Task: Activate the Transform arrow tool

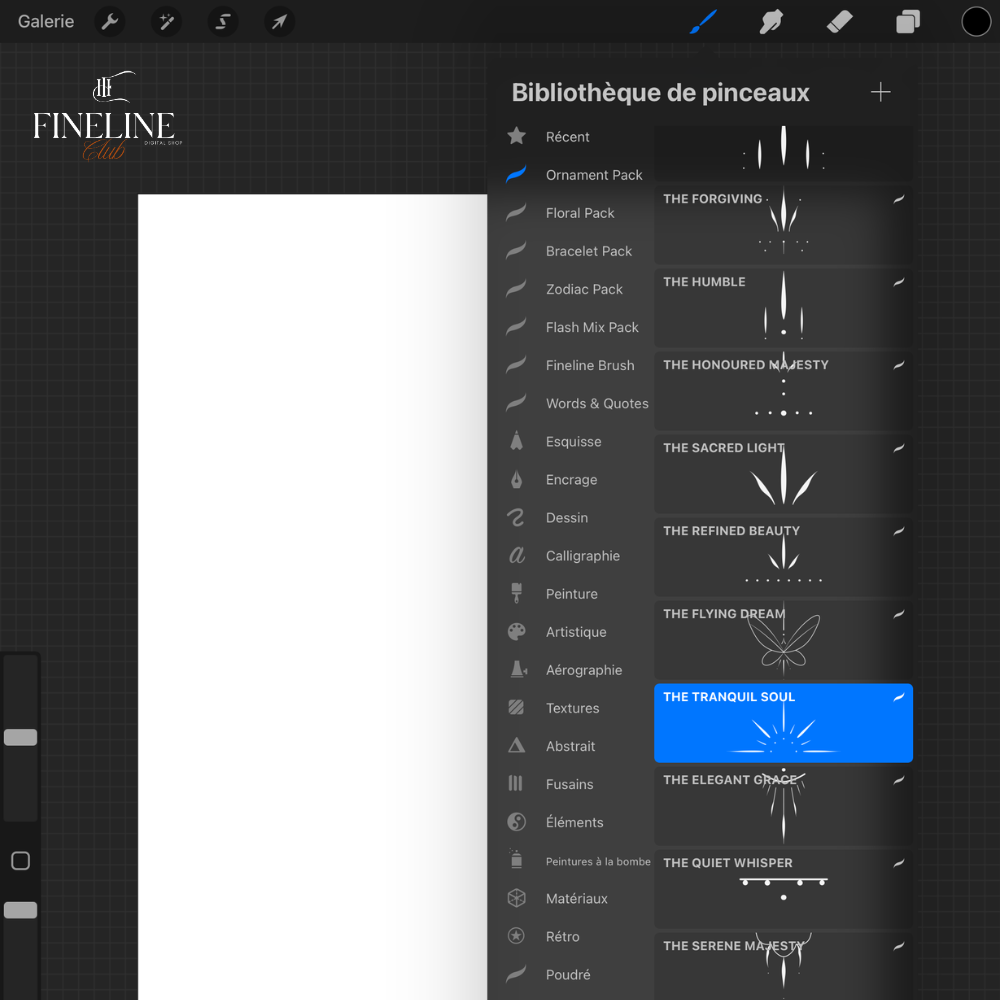Action: click(280, 22)
